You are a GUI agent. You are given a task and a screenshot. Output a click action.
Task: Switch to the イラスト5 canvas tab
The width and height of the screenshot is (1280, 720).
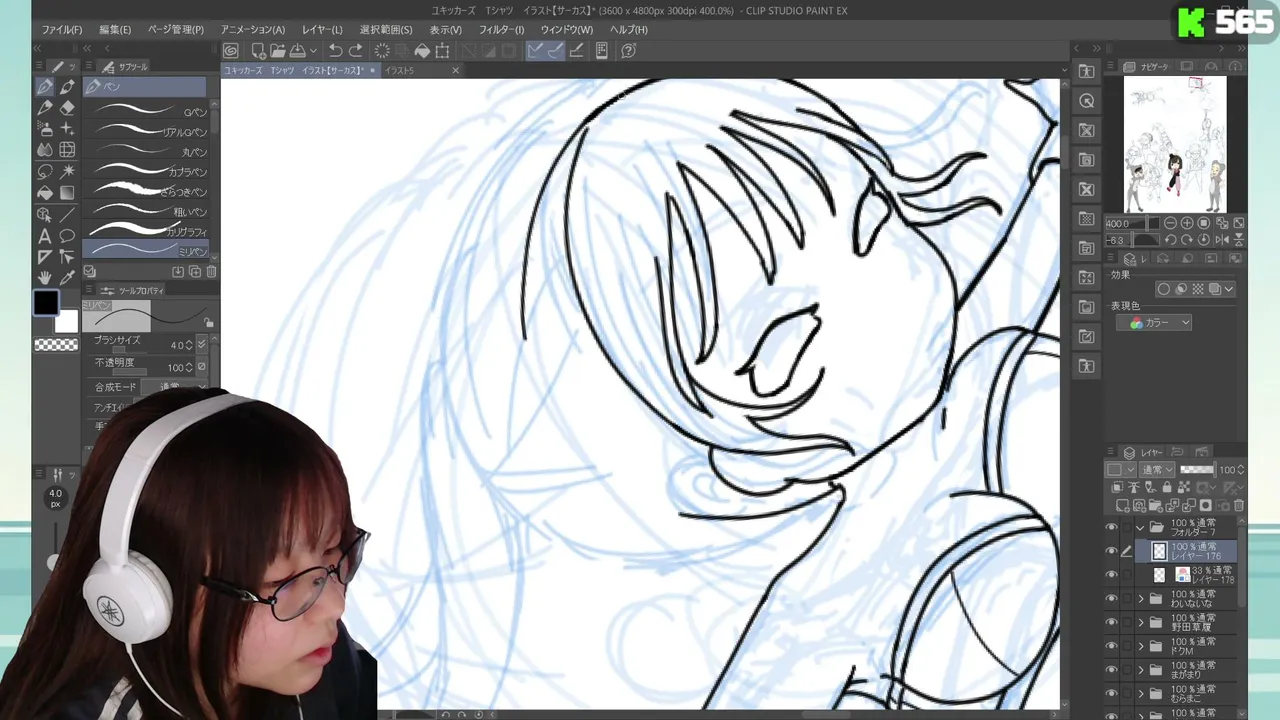[x=400, y=71]
